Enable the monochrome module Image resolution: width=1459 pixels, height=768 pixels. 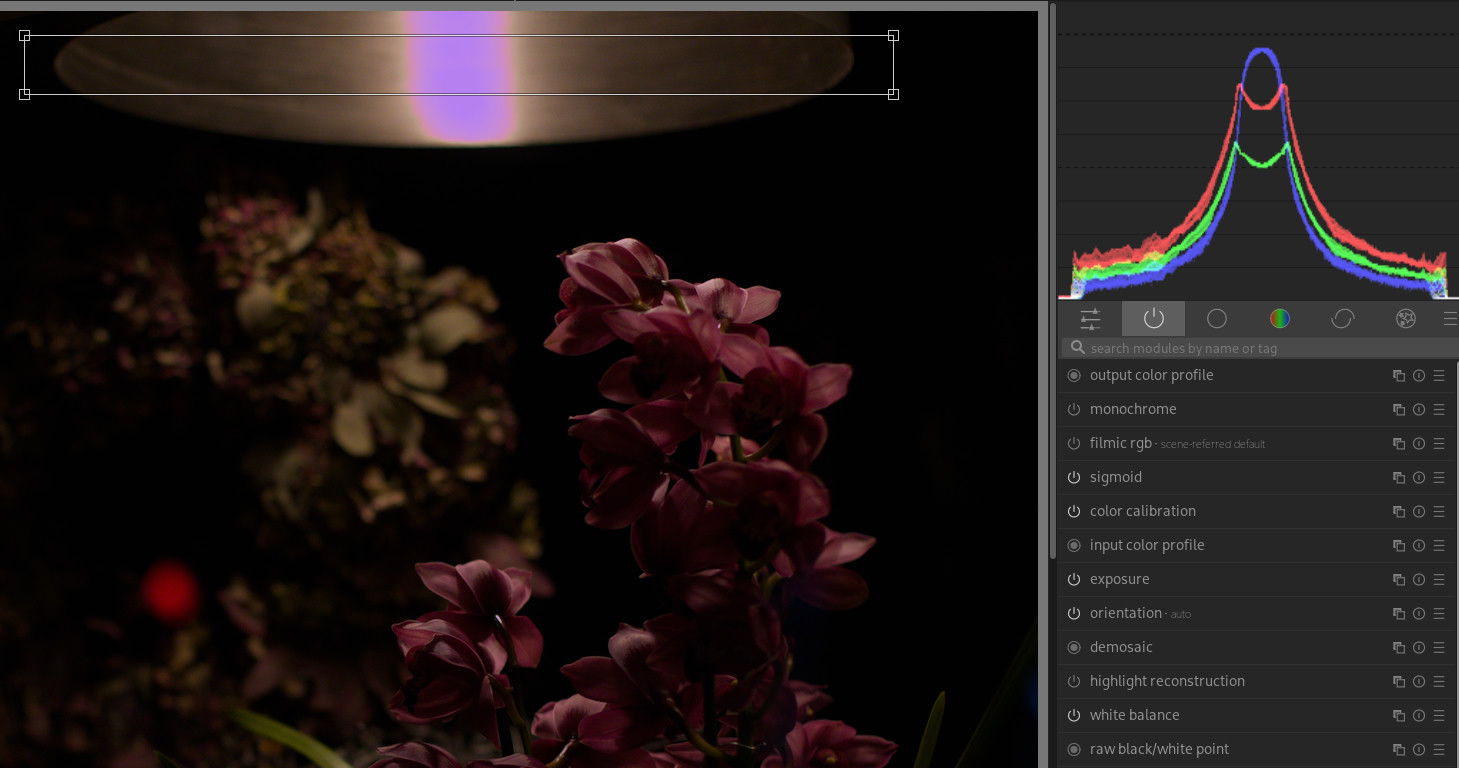click(1074, 410)
